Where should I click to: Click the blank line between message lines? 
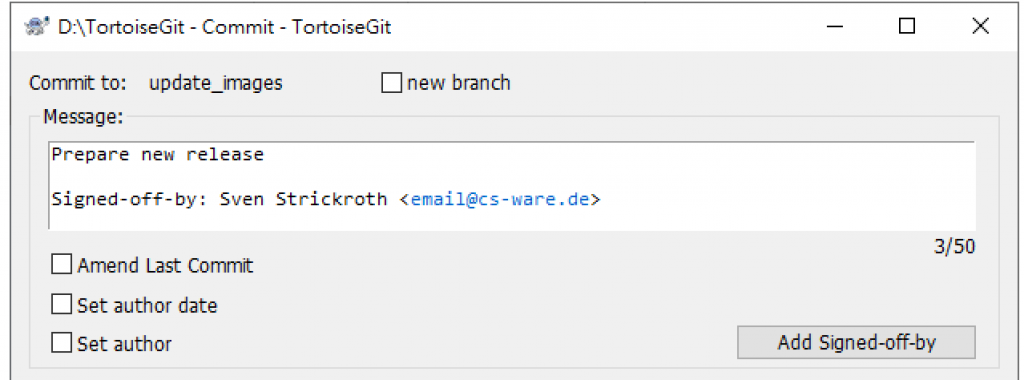click(512, 177)
